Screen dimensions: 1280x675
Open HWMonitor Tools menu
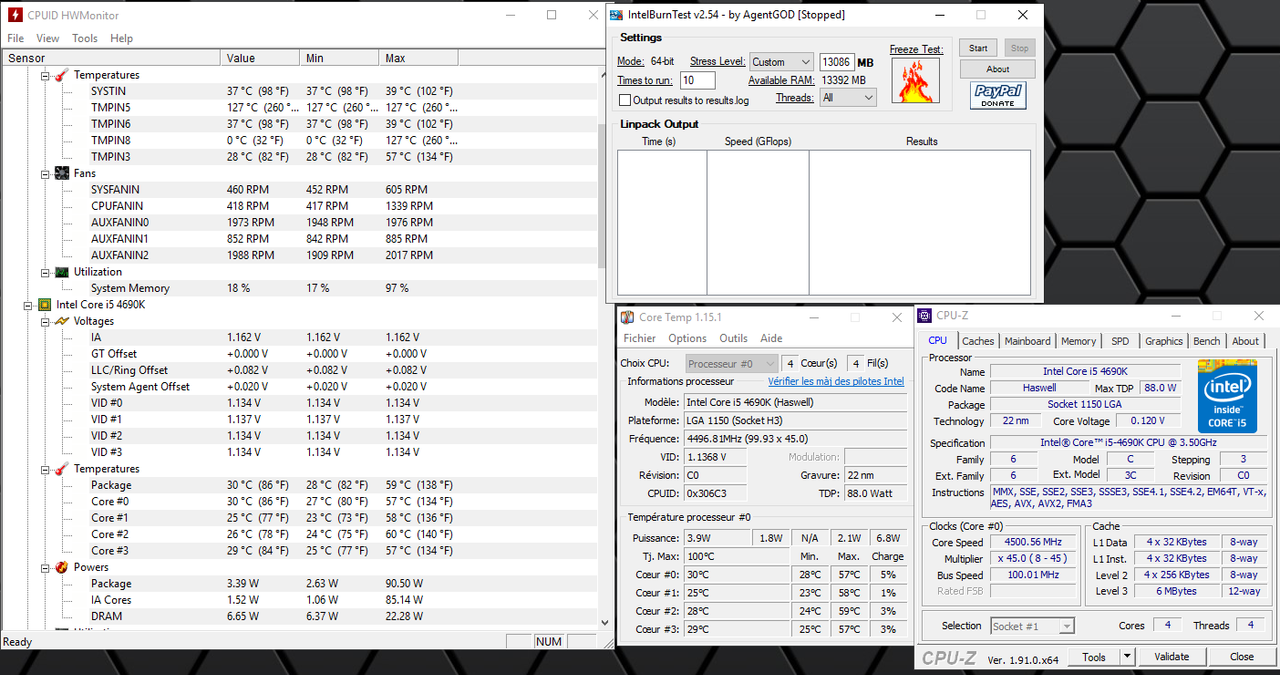click(x=85, y=38)
